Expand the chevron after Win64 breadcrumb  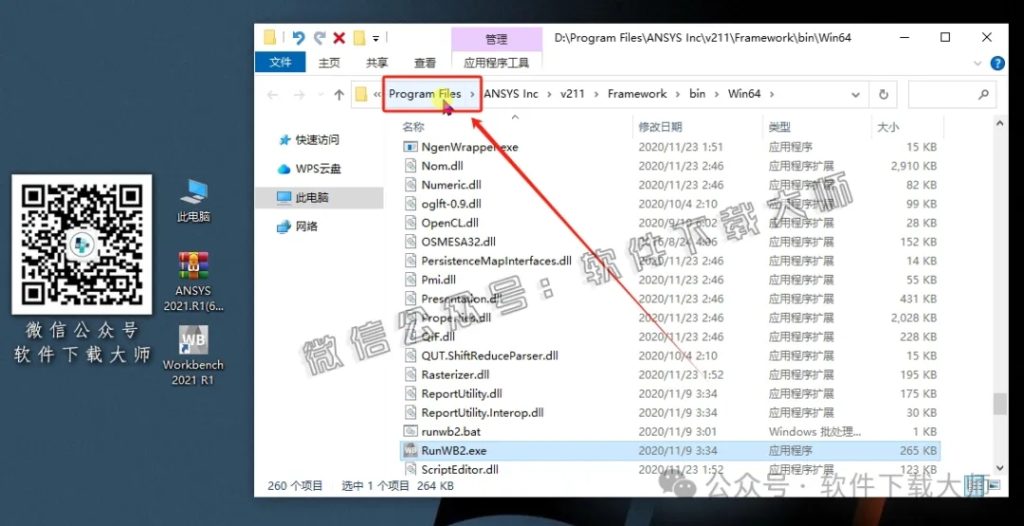click(772, 94)
